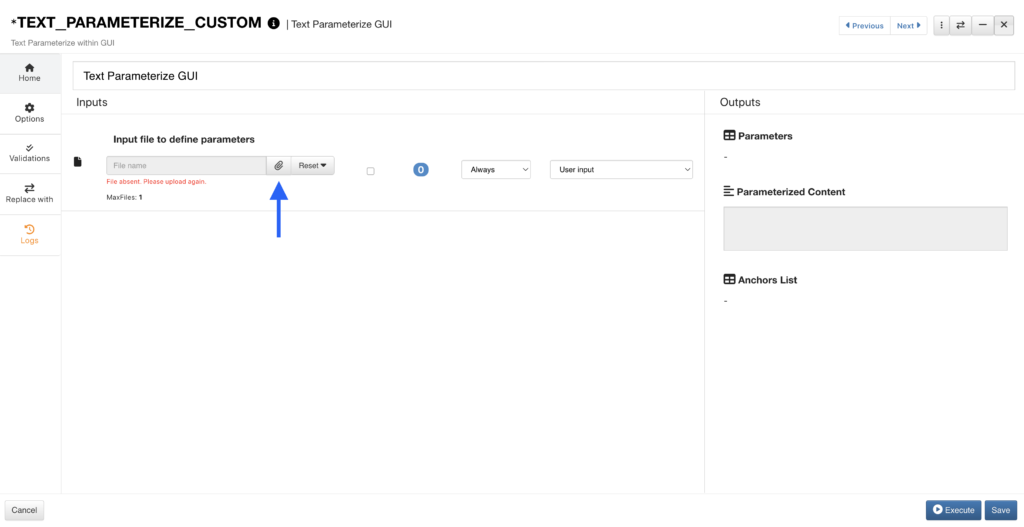Close the dialog with the X icon

1004,25
